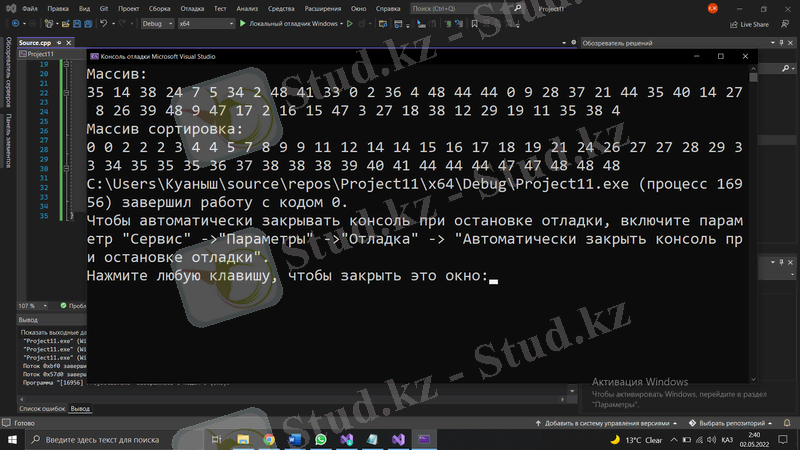
Task: Open the Отладка menu
Action: pos(192,9)
